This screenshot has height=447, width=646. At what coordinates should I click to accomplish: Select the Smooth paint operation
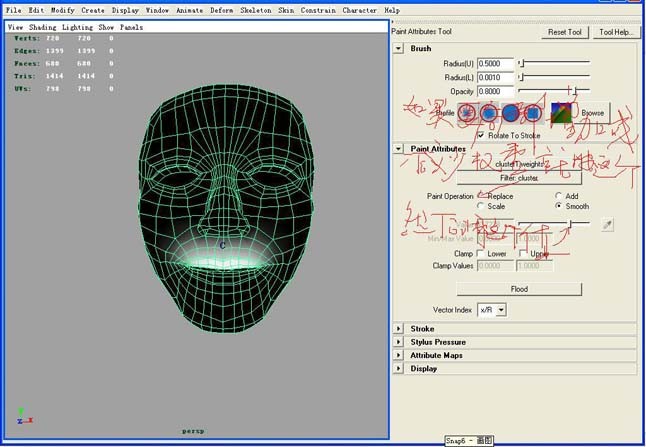(558, 206)
